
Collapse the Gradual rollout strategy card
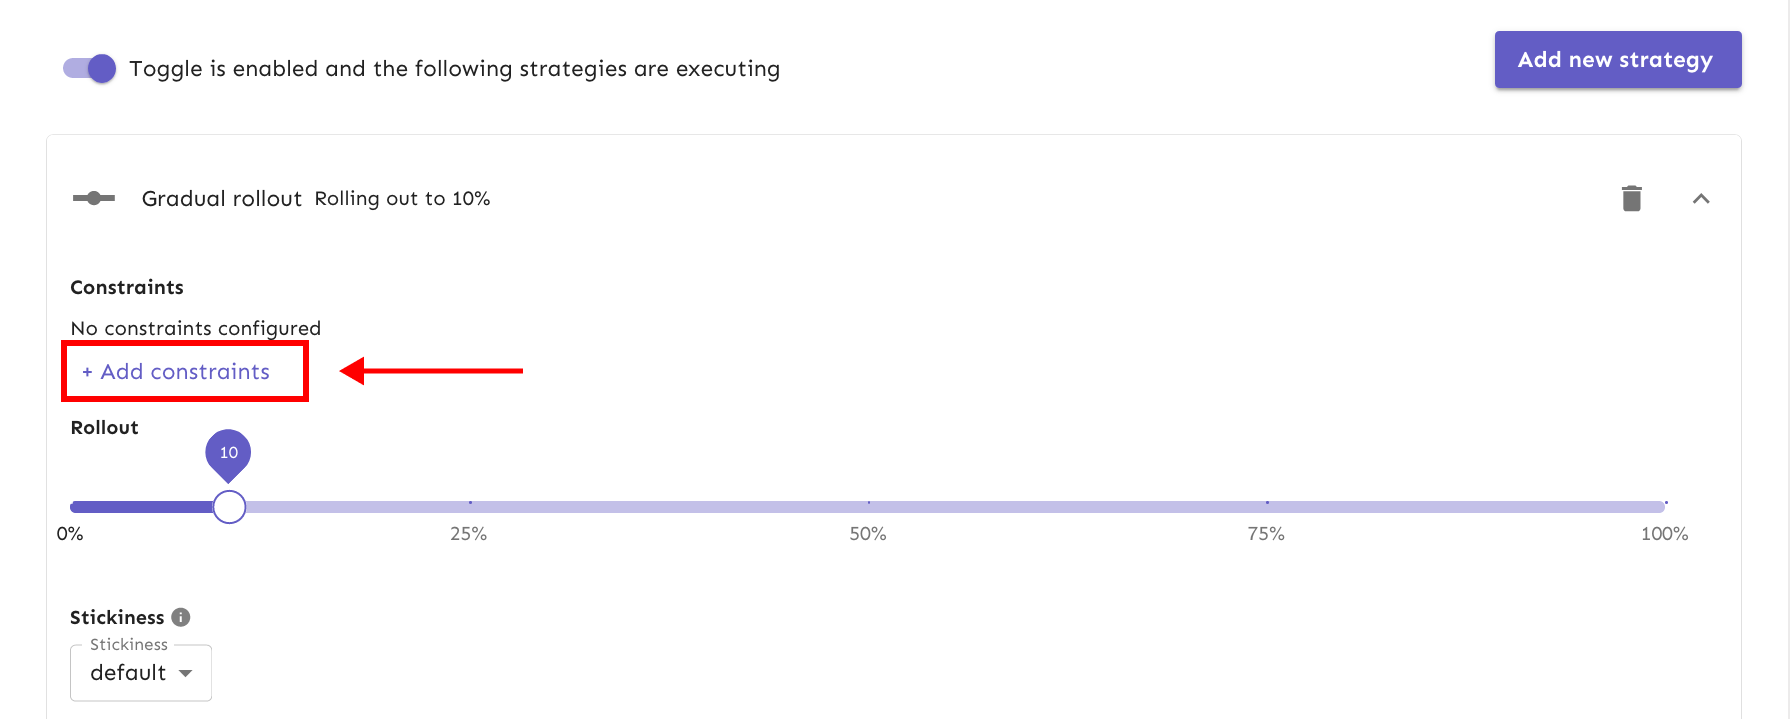(x=1700, y=198)
